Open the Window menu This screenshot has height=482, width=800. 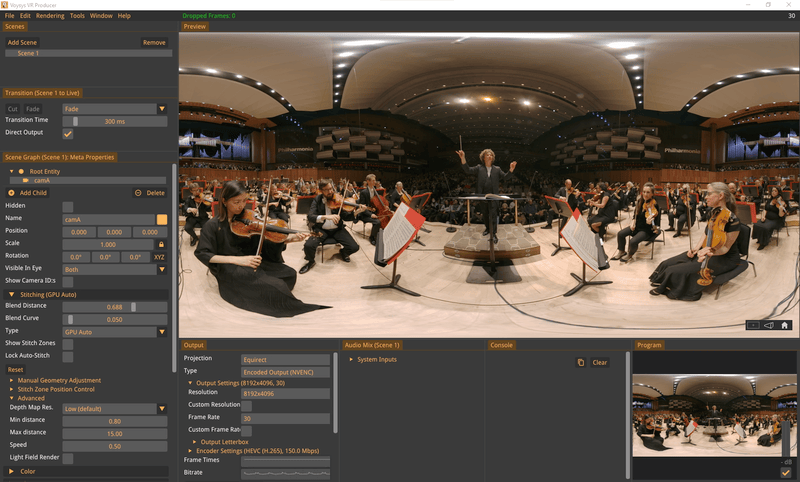101,16
